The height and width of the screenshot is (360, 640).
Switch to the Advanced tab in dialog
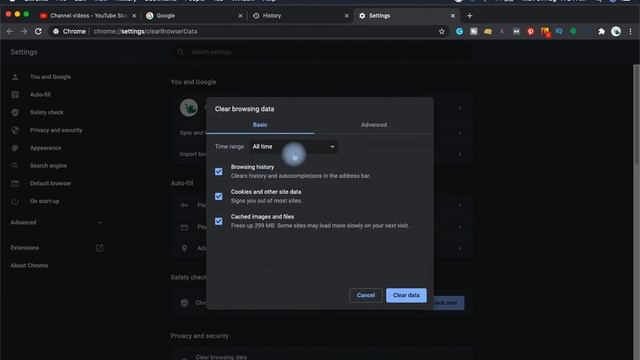point(374,125)
